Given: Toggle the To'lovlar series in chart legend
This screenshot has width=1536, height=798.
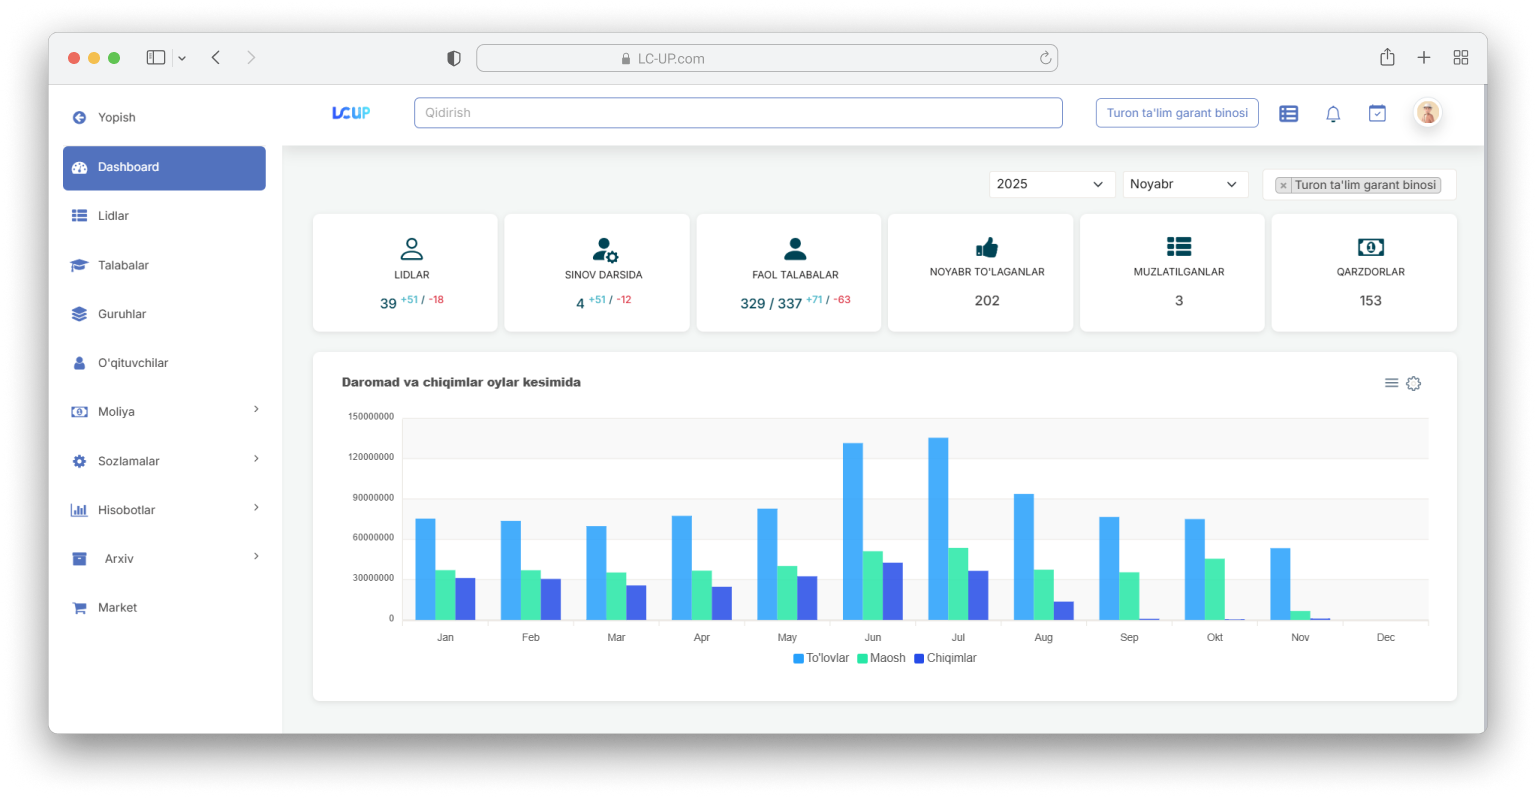Looking at the screenshot, I should (x=821, y=658).
